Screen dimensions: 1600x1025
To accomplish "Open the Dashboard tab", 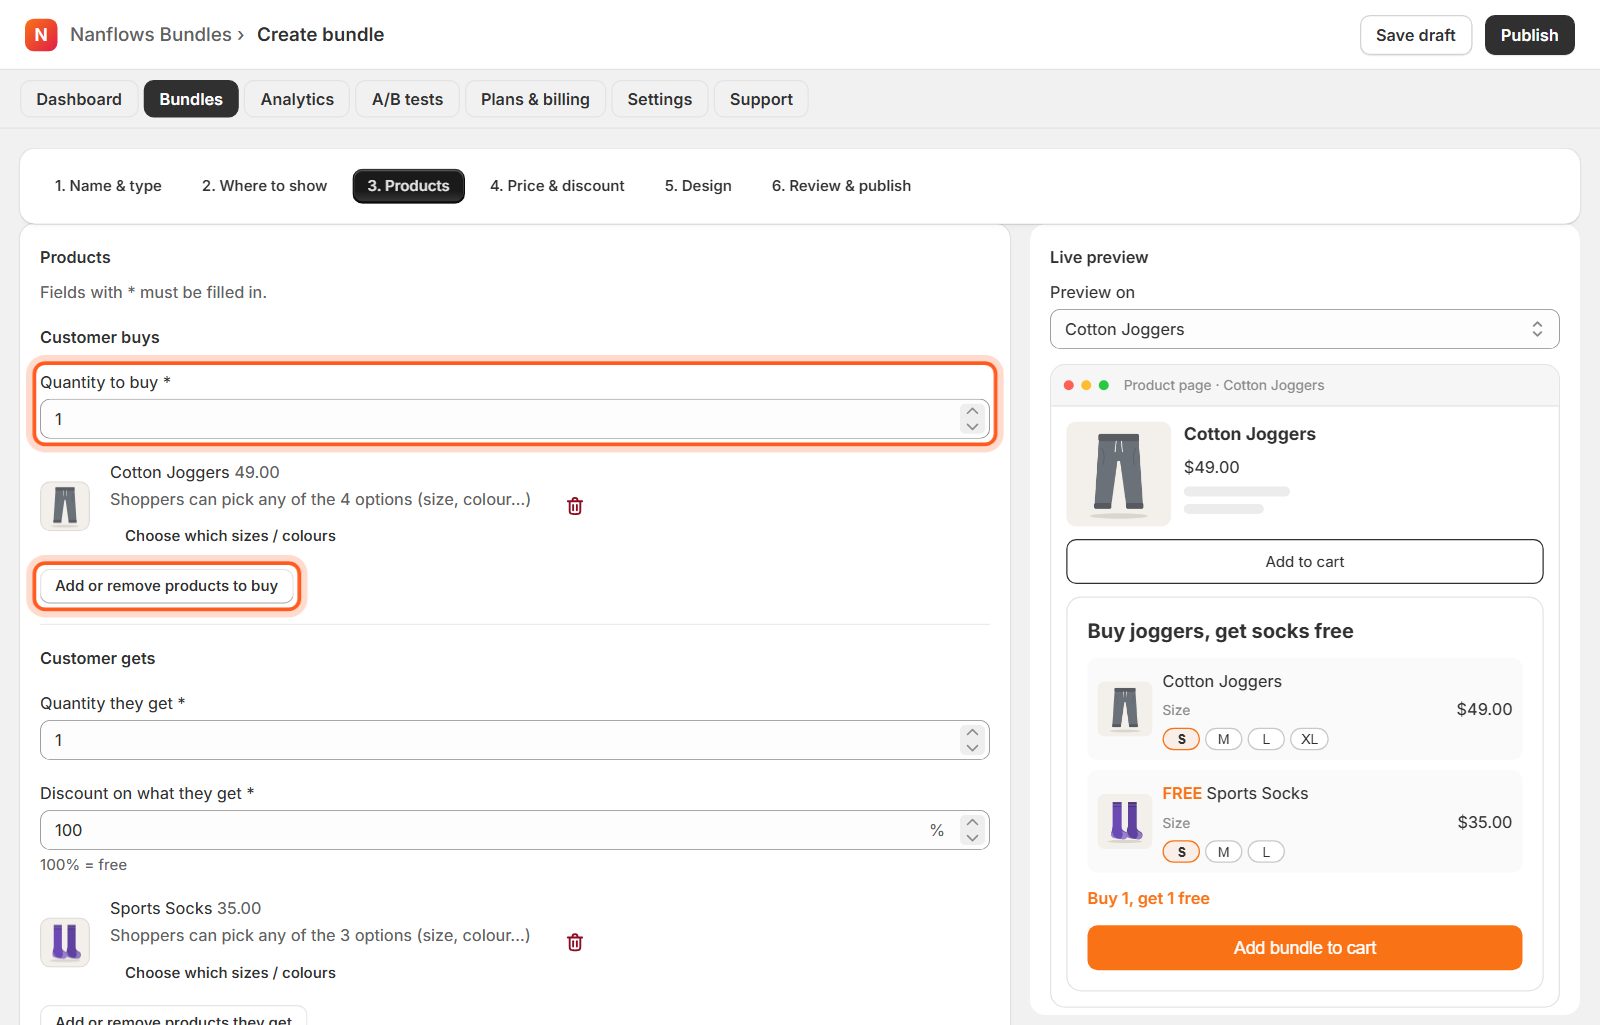I will click(79, 99).
